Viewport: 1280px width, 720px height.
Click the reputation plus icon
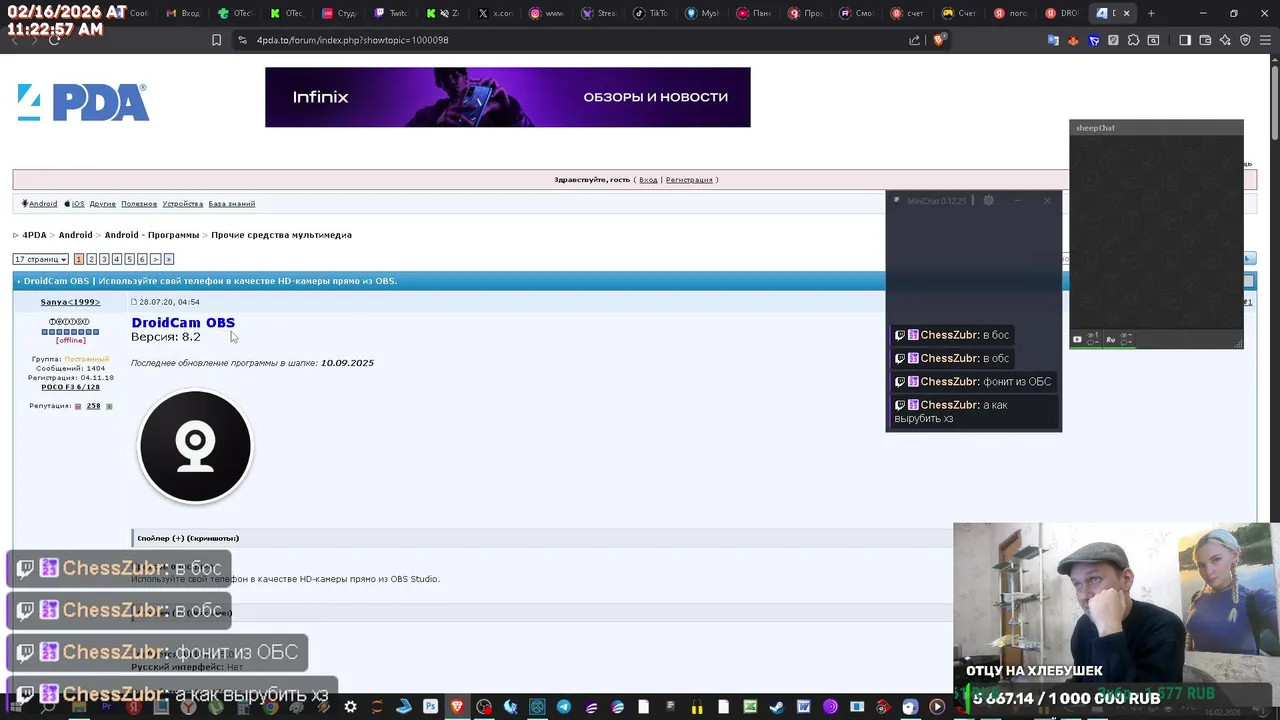(109, 406)
